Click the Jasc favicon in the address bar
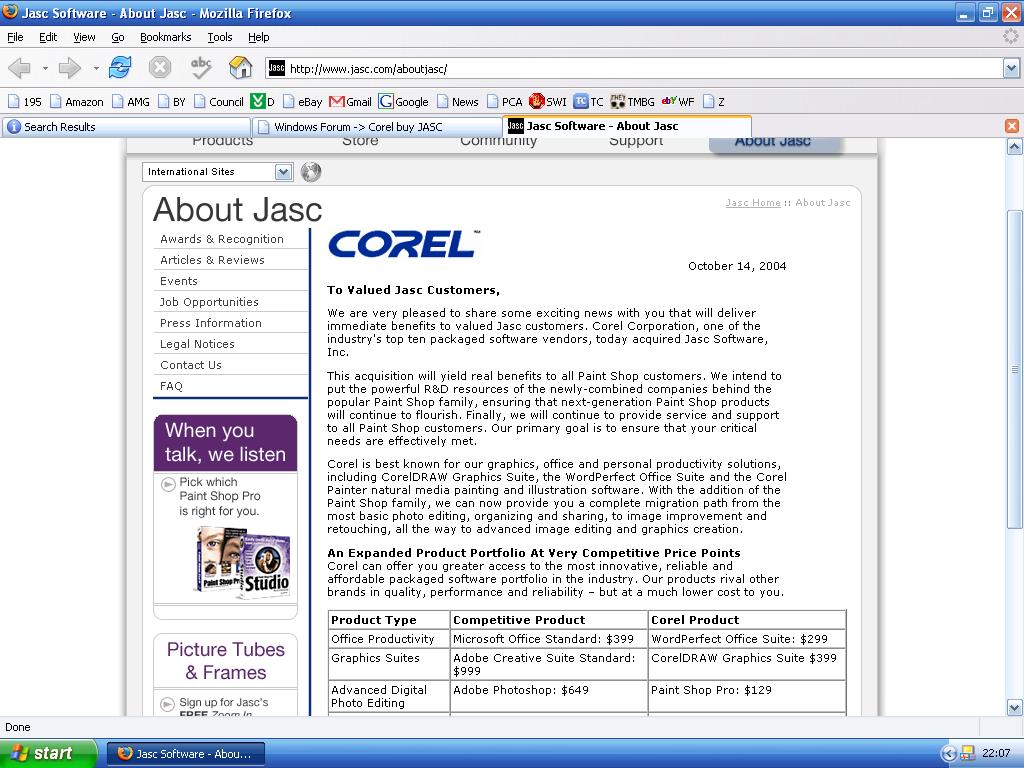This screenshot has height=768, width=1024. [277, 68]
